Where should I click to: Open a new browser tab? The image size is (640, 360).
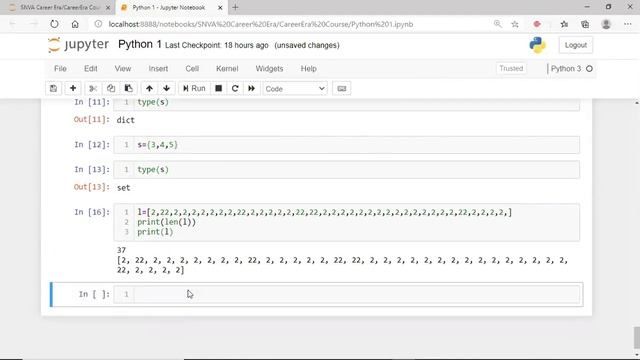point(235,7)
